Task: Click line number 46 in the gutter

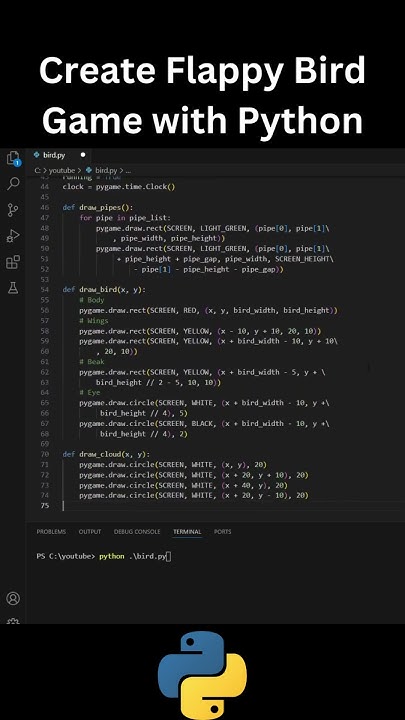Action: point(44,208)
